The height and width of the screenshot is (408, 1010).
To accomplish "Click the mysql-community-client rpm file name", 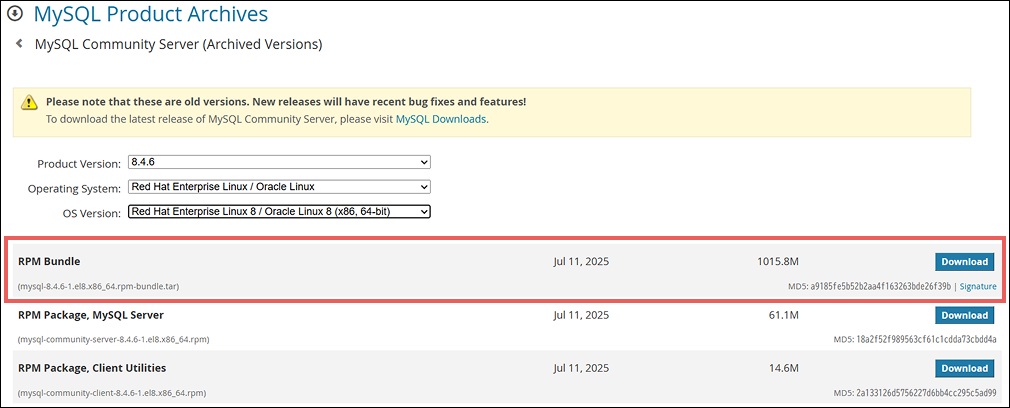I will coord(112,393).
